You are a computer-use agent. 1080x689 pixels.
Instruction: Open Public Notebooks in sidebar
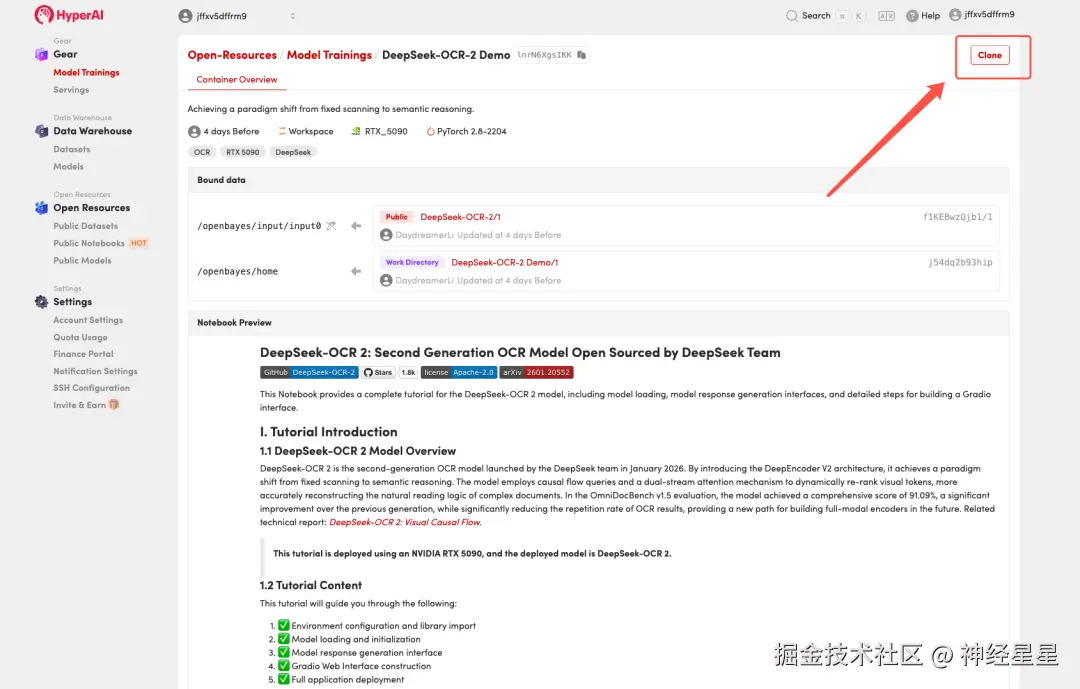(x=89, y=243)
